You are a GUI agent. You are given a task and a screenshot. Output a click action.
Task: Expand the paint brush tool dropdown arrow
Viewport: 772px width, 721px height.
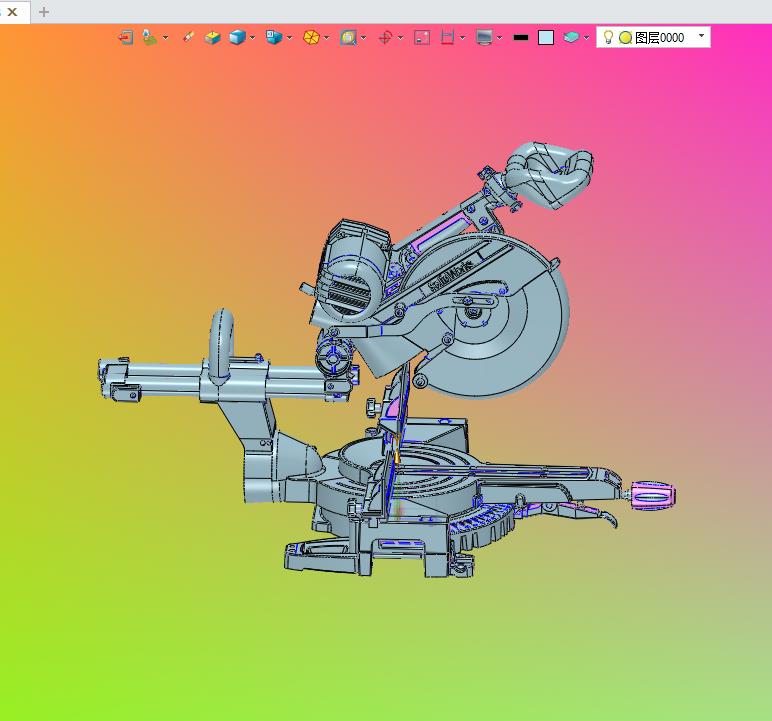click(165, 37)
